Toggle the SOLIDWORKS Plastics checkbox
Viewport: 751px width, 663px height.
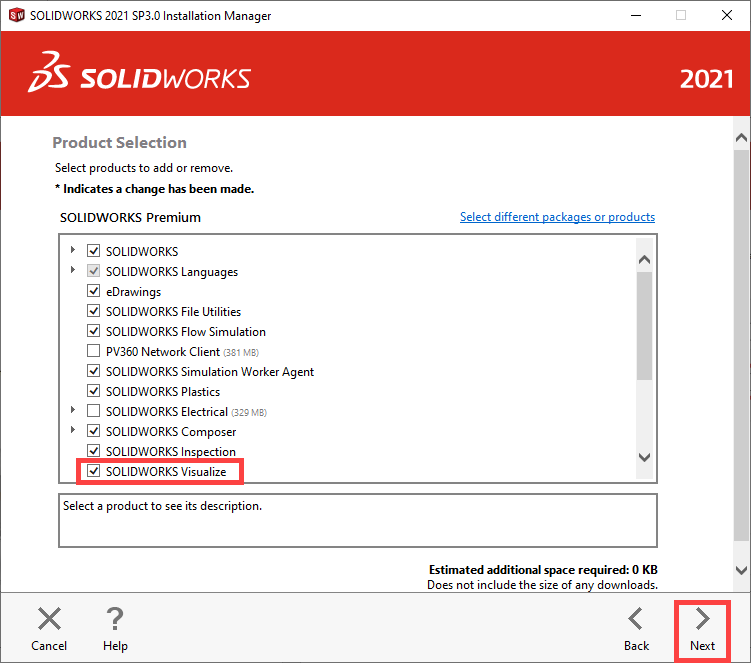tap(93, 391)
